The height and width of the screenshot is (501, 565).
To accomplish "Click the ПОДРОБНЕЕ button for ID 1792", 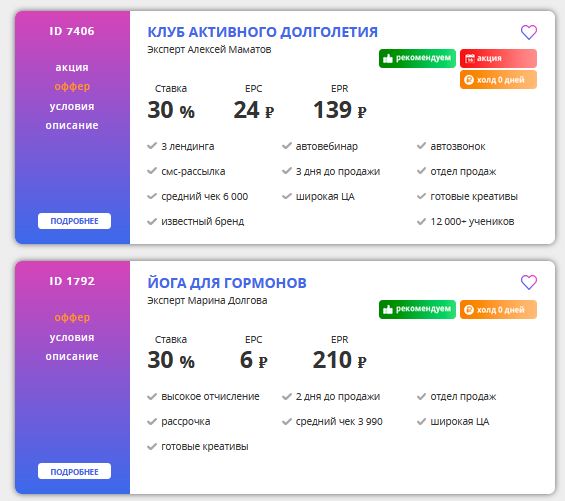I will click(x=74, y=471).
